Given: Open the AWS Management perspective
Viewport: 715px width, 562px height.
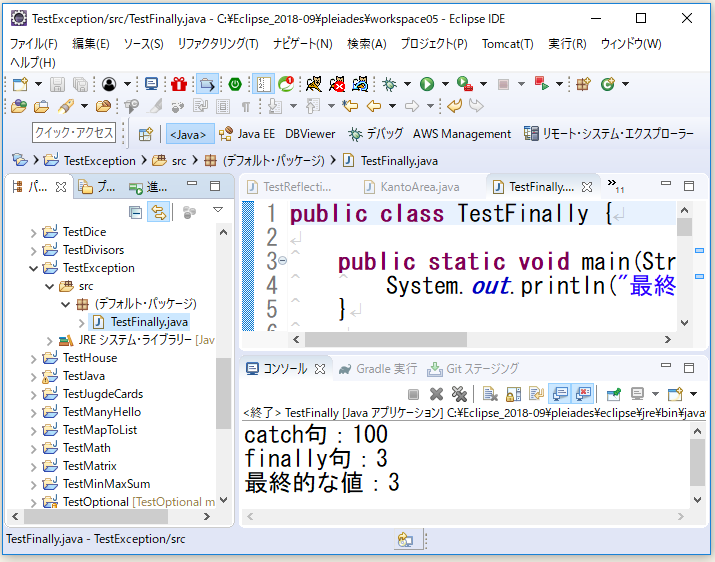Looking at the screenshot, I should point(461,134).
